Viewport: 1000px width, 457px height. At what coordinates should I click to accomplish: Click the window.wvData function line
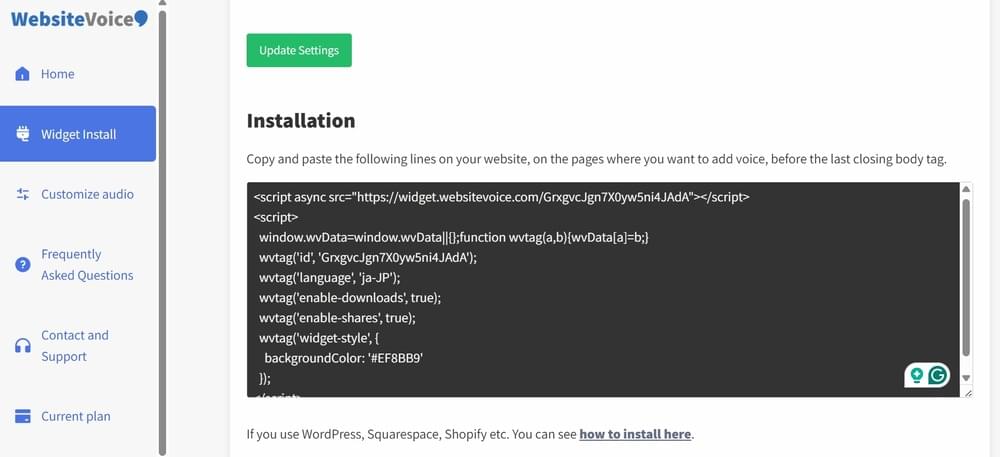coord(453,237)
